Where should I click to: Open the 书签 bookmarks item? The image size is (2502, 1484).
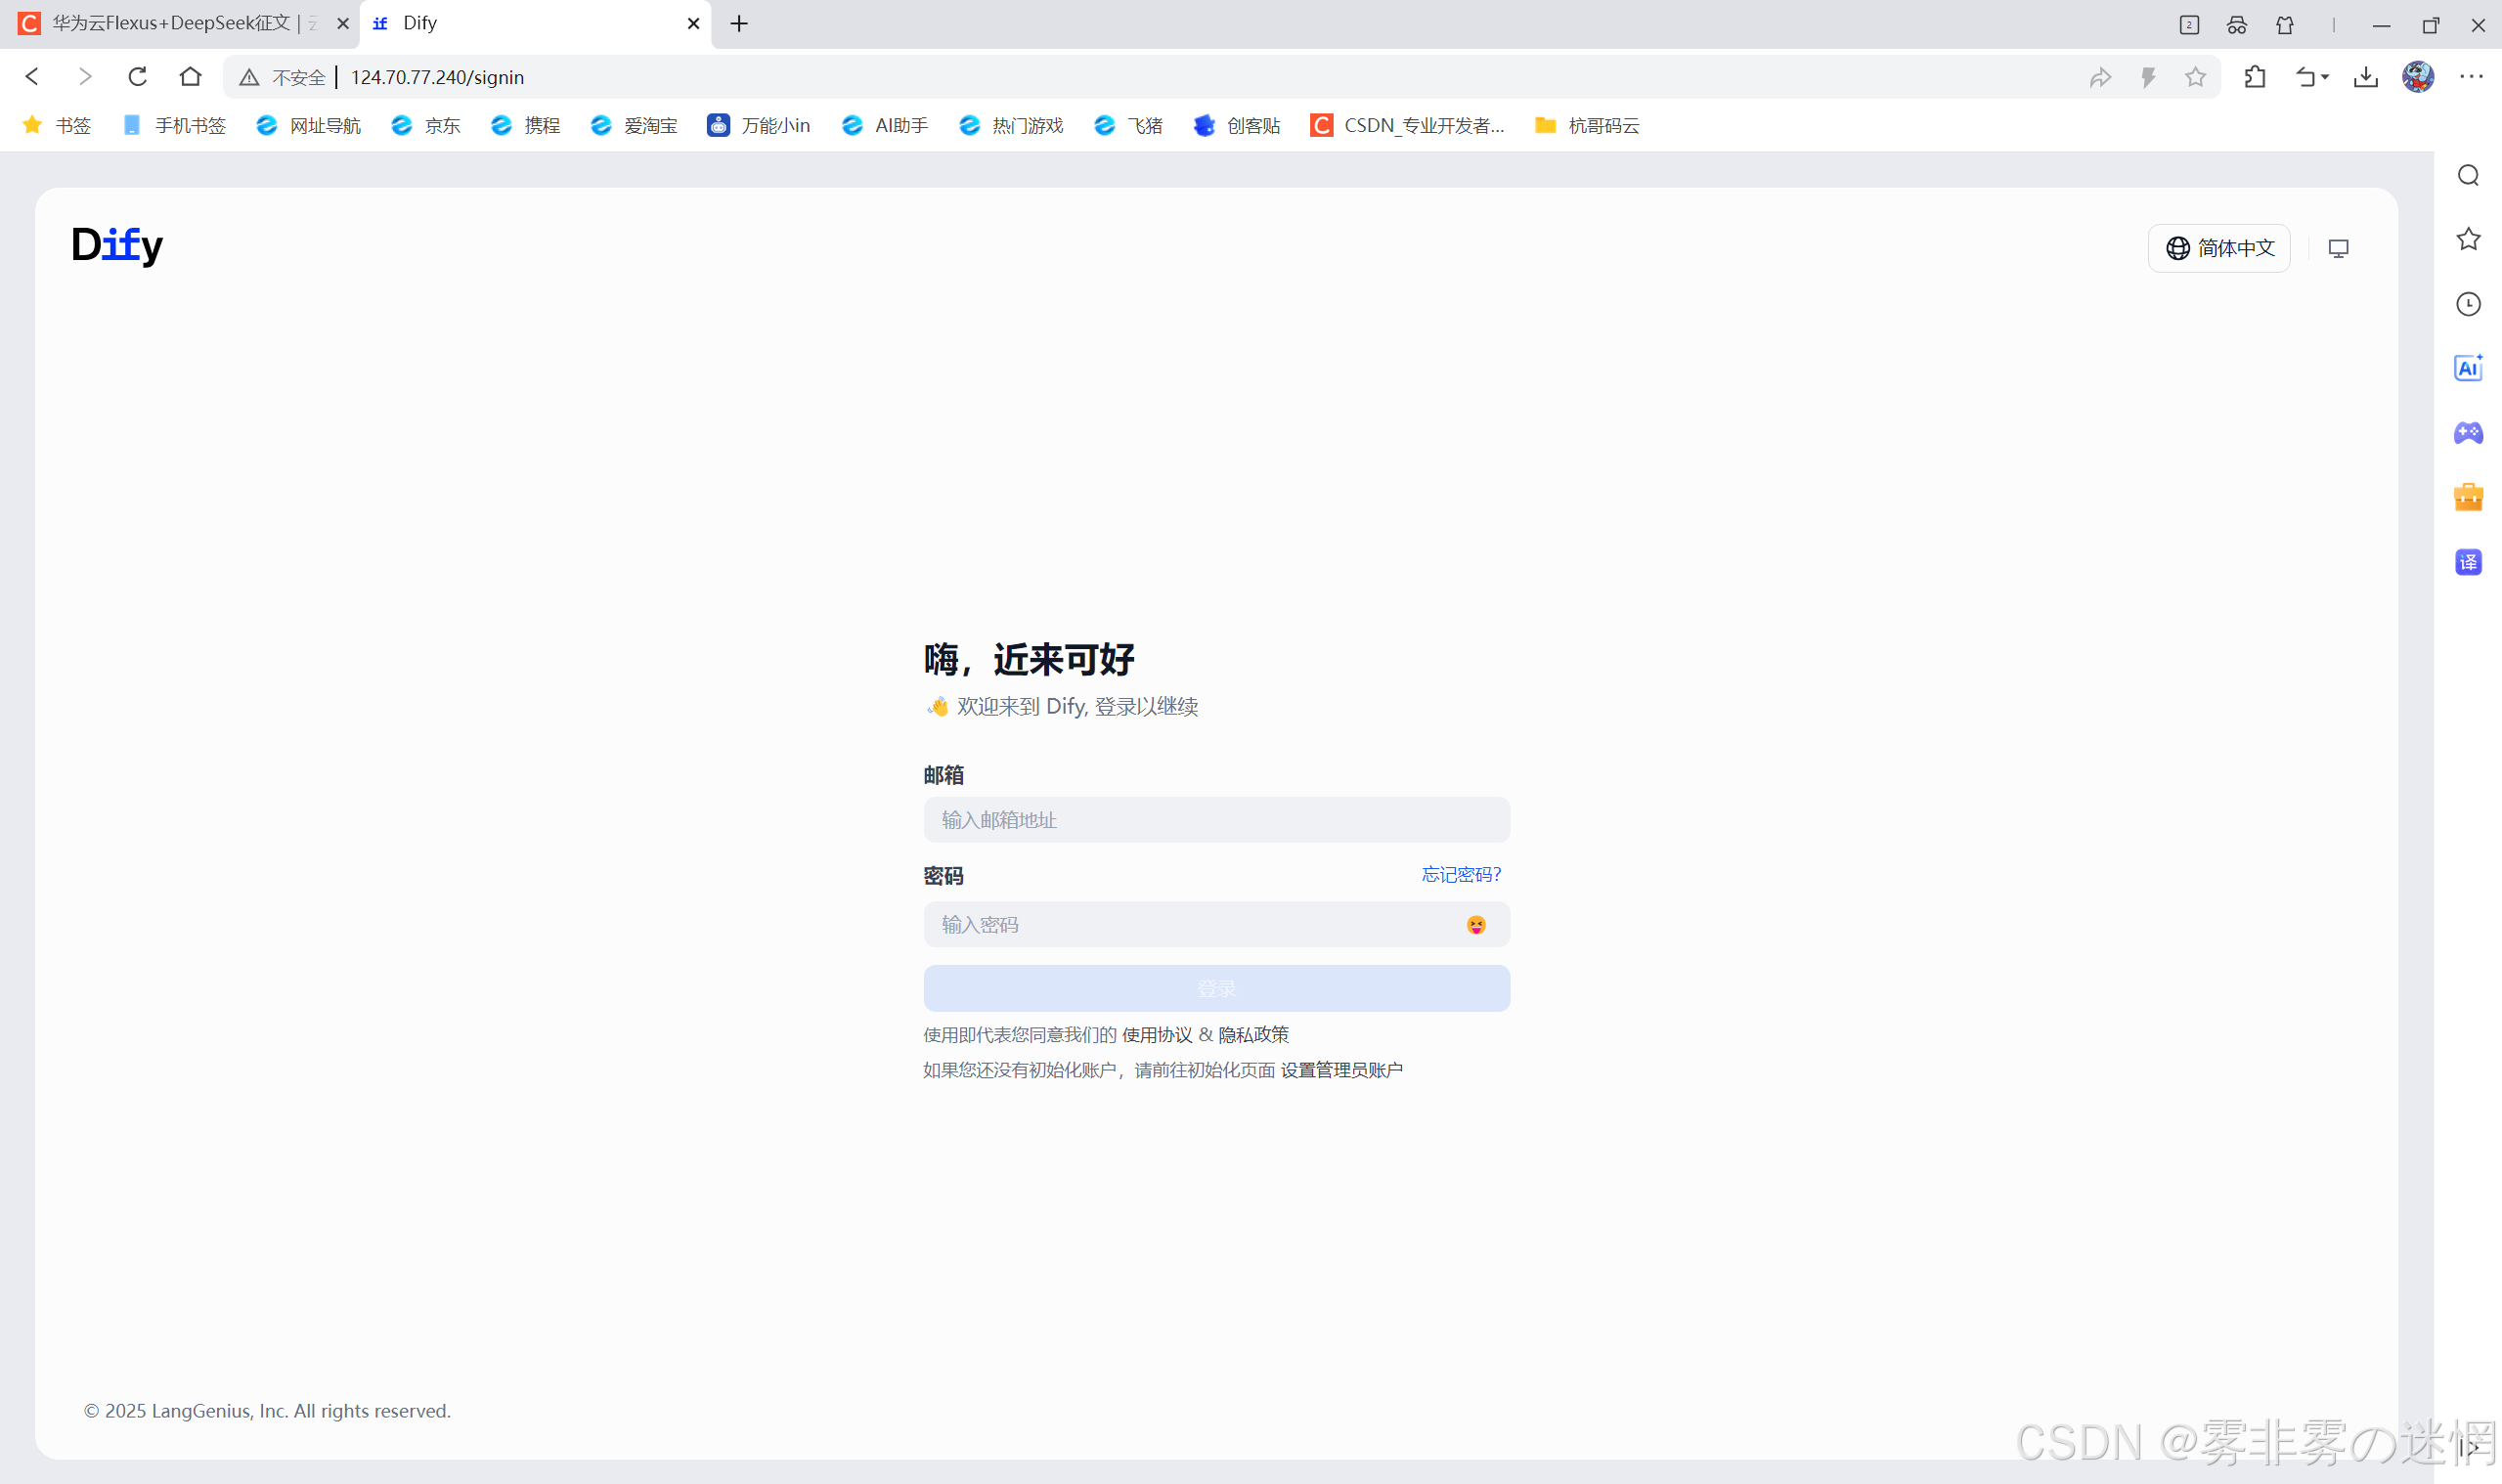coord(57,125)
